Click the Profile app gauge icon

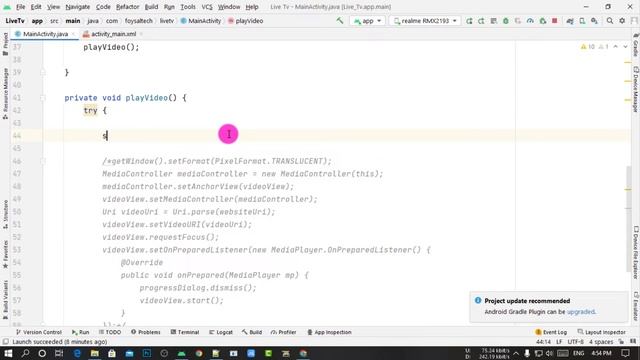[x=530, y=21]
